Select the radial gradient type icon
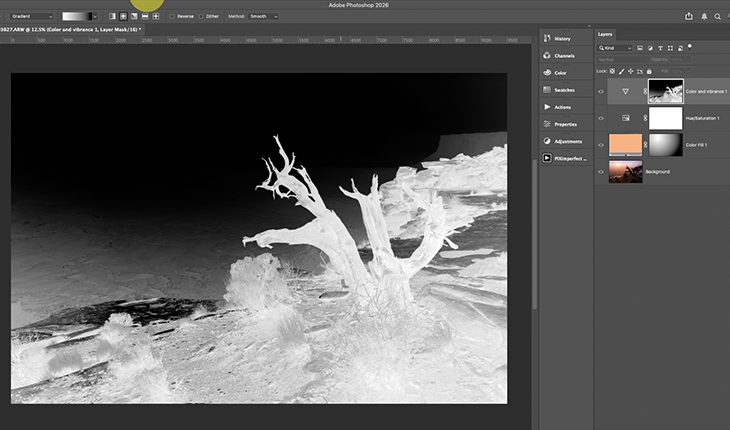The width and height of the screenshot is (730, 430). [122, 16]
